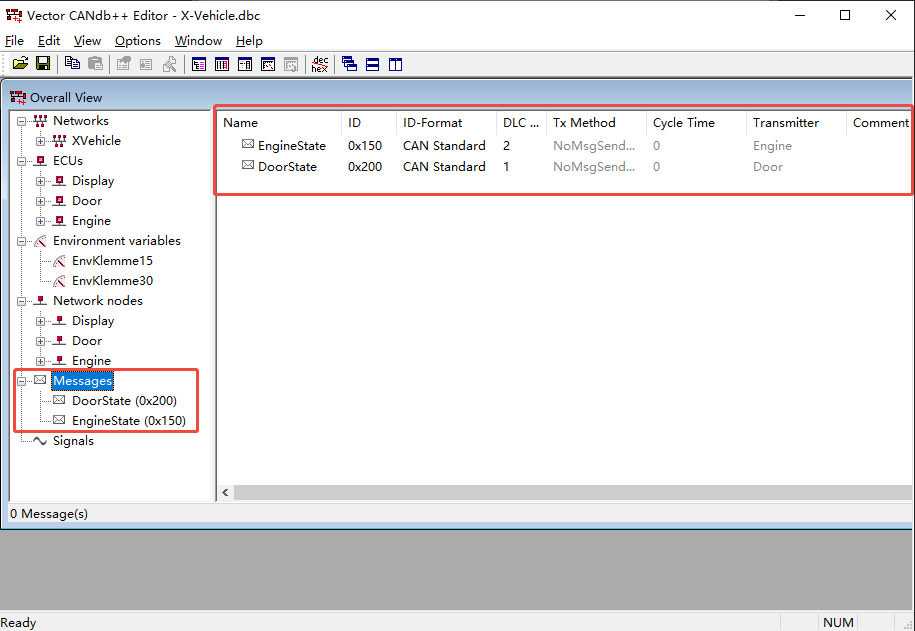Open the Edit menu
This screenshot has height=631, width=915.
[49, 41]
